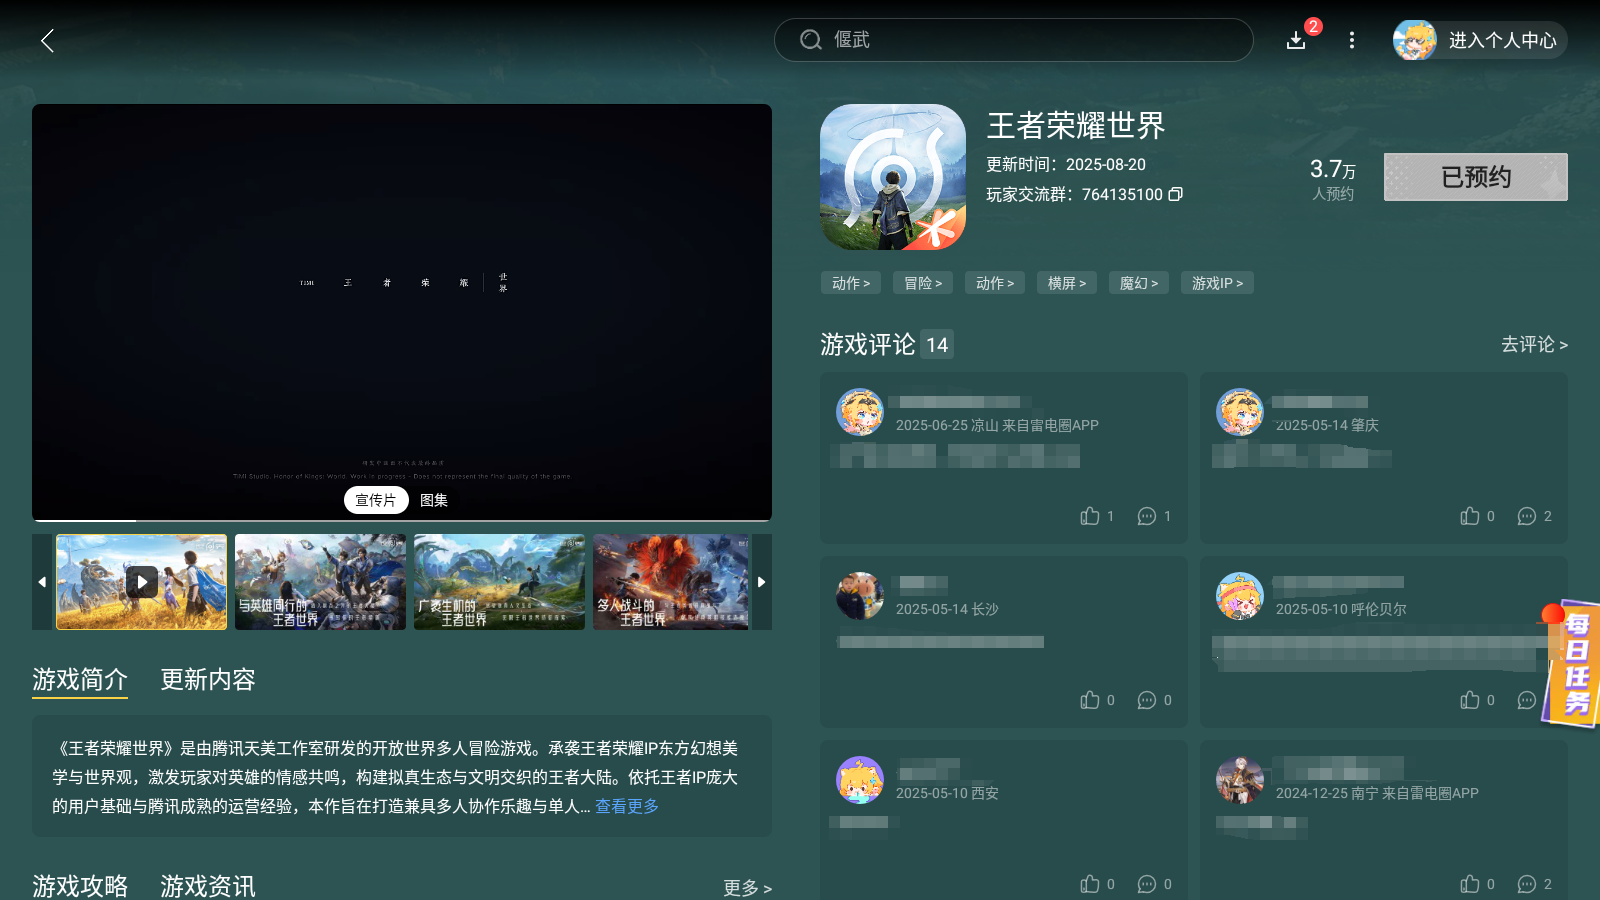Switch media viewer to 图集
The width and height of the screenshot is (1600, 900).
[x=434, y=500]
